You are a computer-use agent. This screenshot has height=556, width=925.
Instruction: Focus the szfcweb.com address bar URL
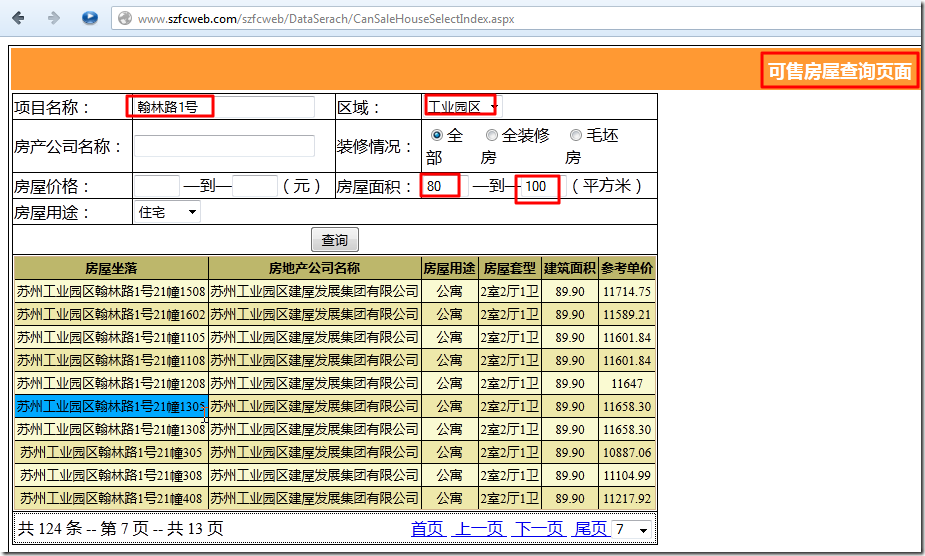pos(326,19)
